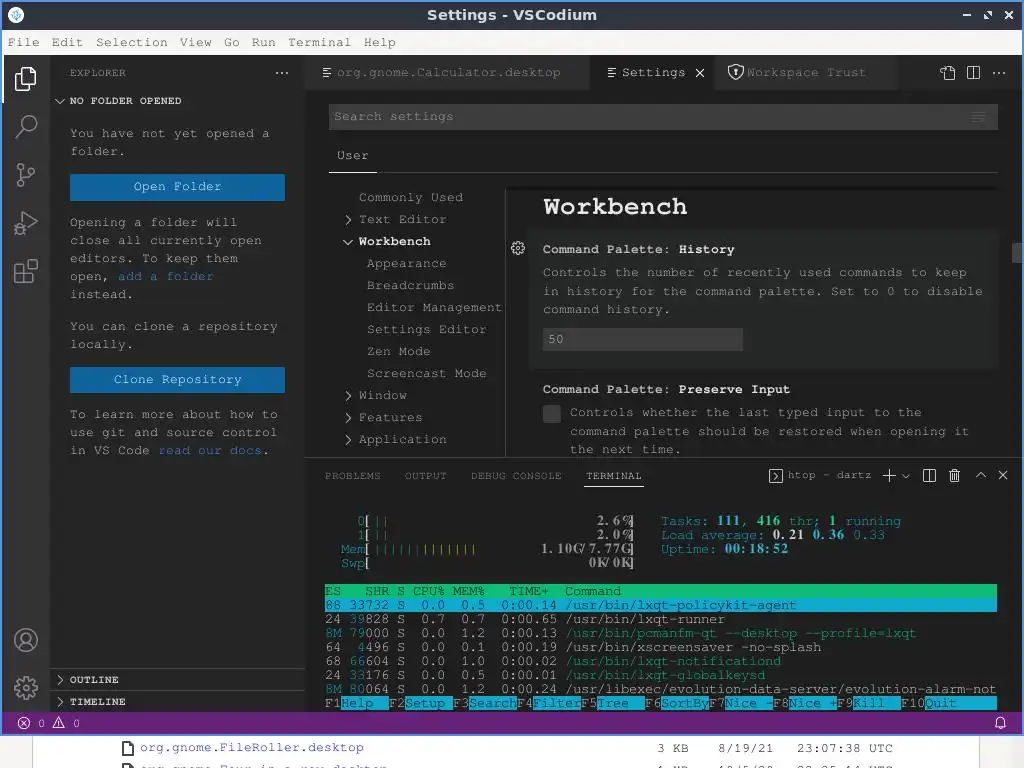The width and height of the screenshot is (1024, 768).
Task: Expand the Application settings group
Action: 348,440
